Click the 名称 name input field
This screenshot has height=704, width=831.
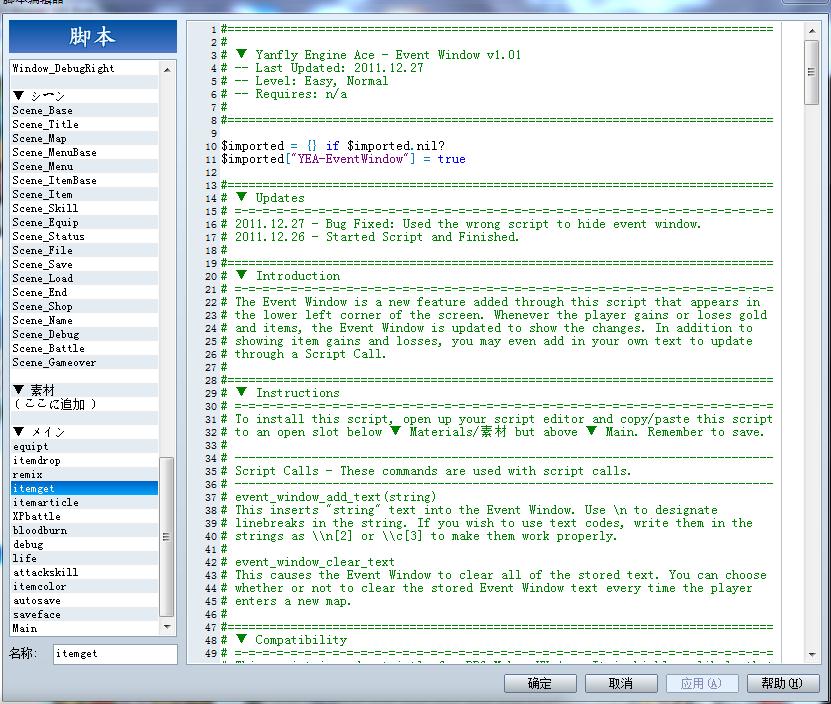click(115, 654)
